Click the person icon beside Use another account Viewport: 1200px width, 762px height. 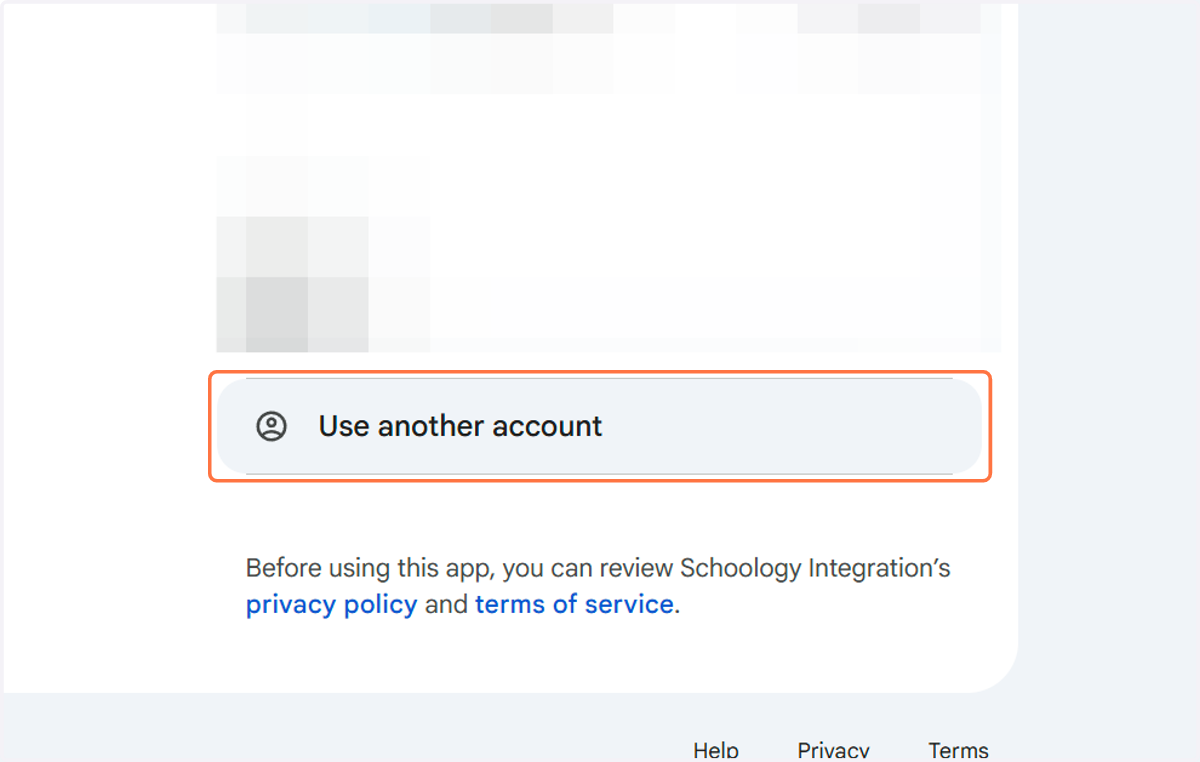pyautogui.click(x=271, y=426)
